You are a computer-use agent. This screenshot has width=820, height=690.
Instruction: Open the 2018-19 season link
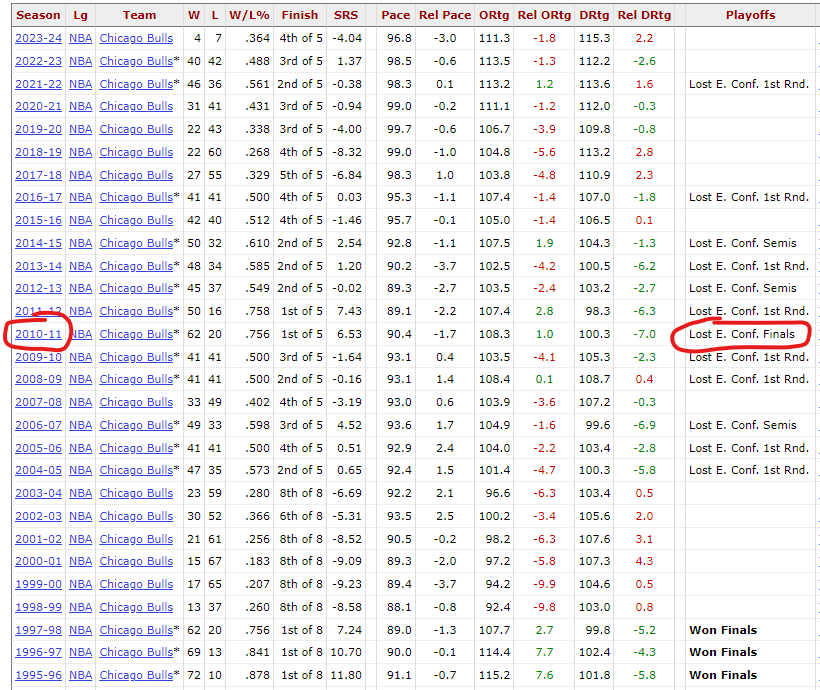pyautogui.click(x=38, y=152)
